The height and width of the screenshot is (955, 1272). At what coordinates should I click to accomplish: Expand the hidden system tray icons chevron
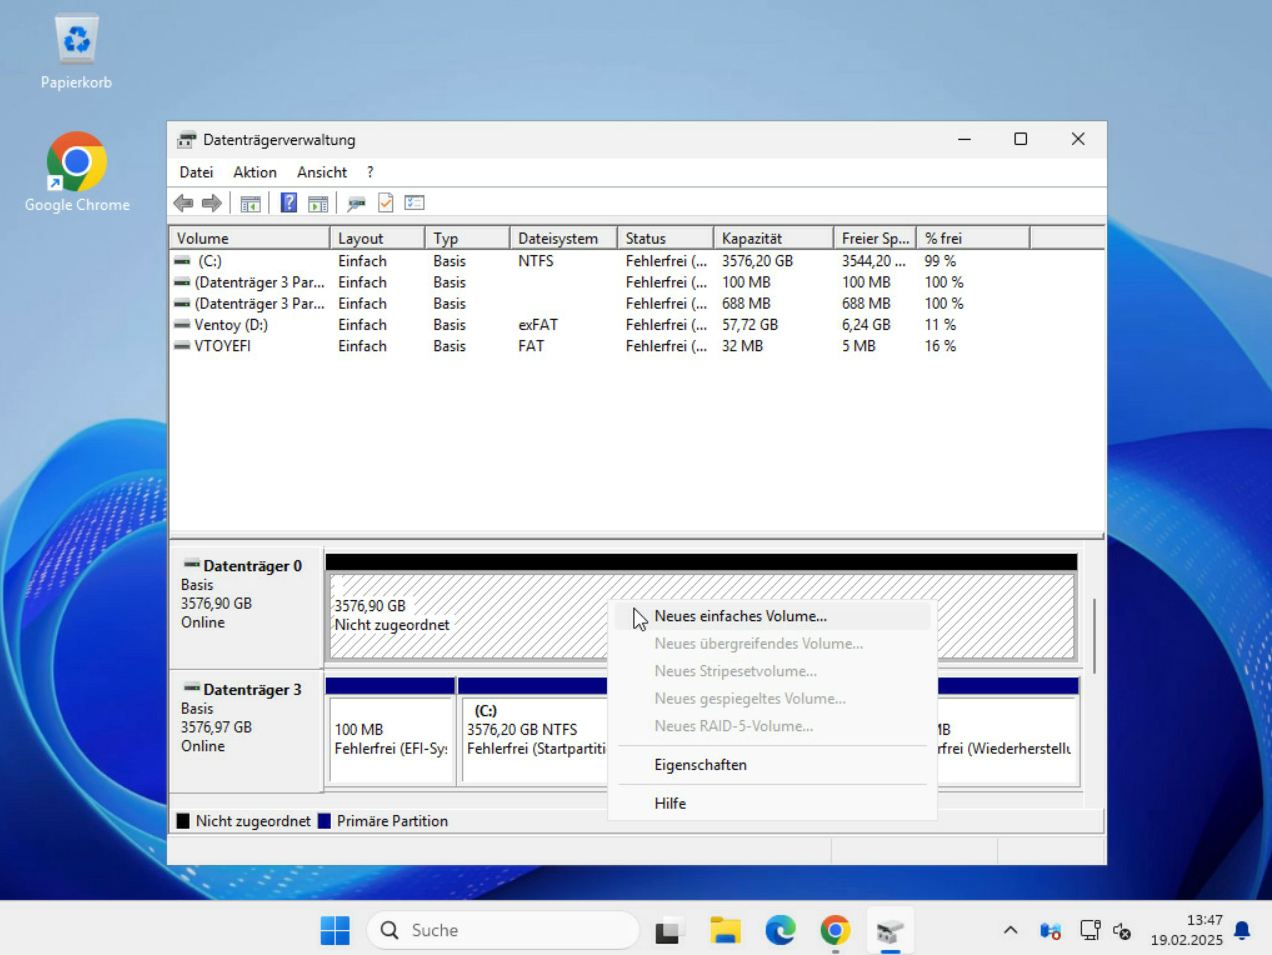pyautogui.click(x=1010, y=930)
